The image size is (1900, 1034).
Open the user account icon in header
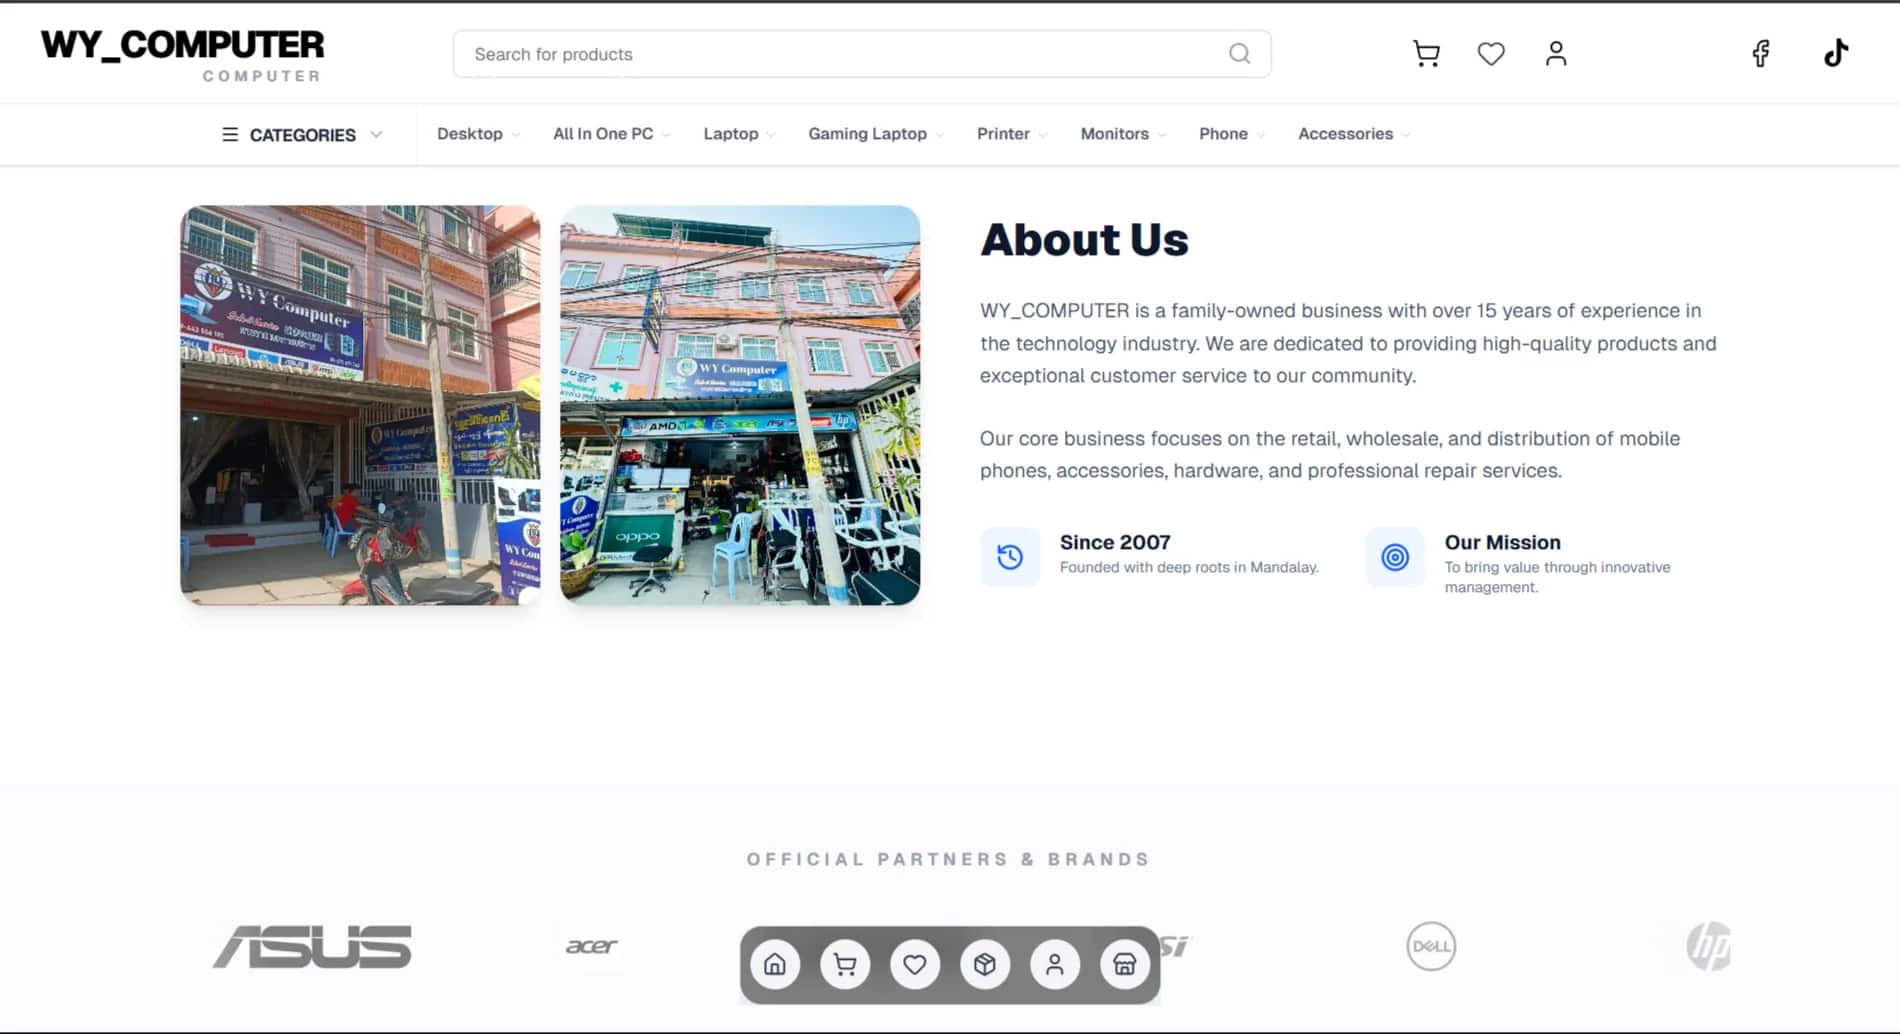pyautogui.click(x=1556, y=54)
